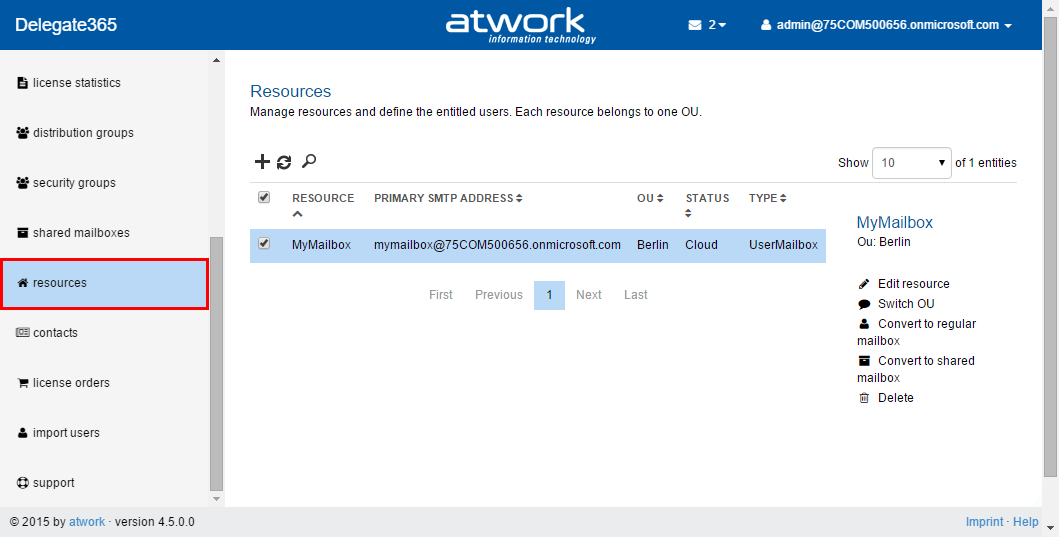Click the search magnifier icon

coord(309,161)
